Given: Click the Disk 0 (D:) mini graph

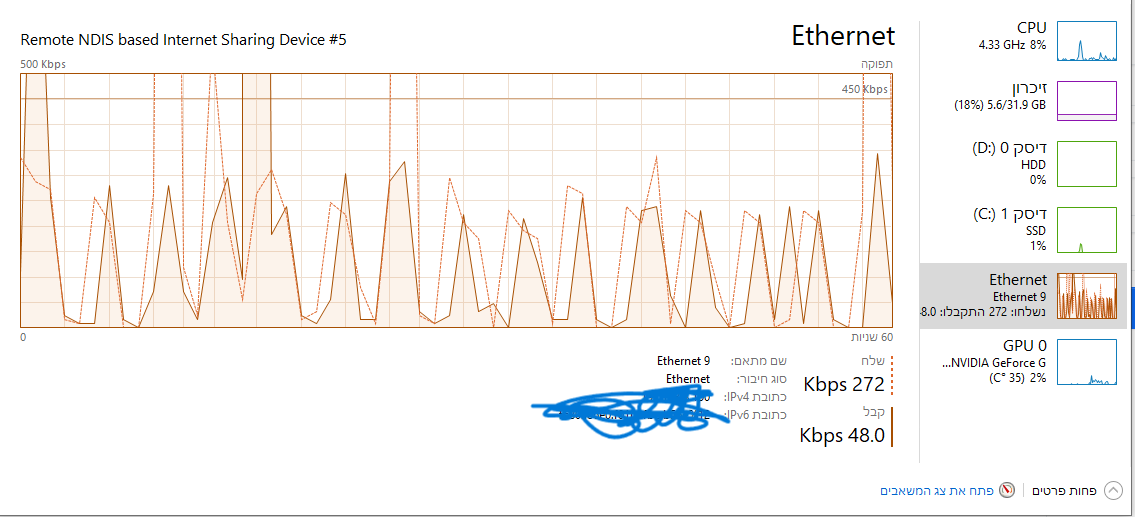Looking at the screenshot, I should (1086, 163).
